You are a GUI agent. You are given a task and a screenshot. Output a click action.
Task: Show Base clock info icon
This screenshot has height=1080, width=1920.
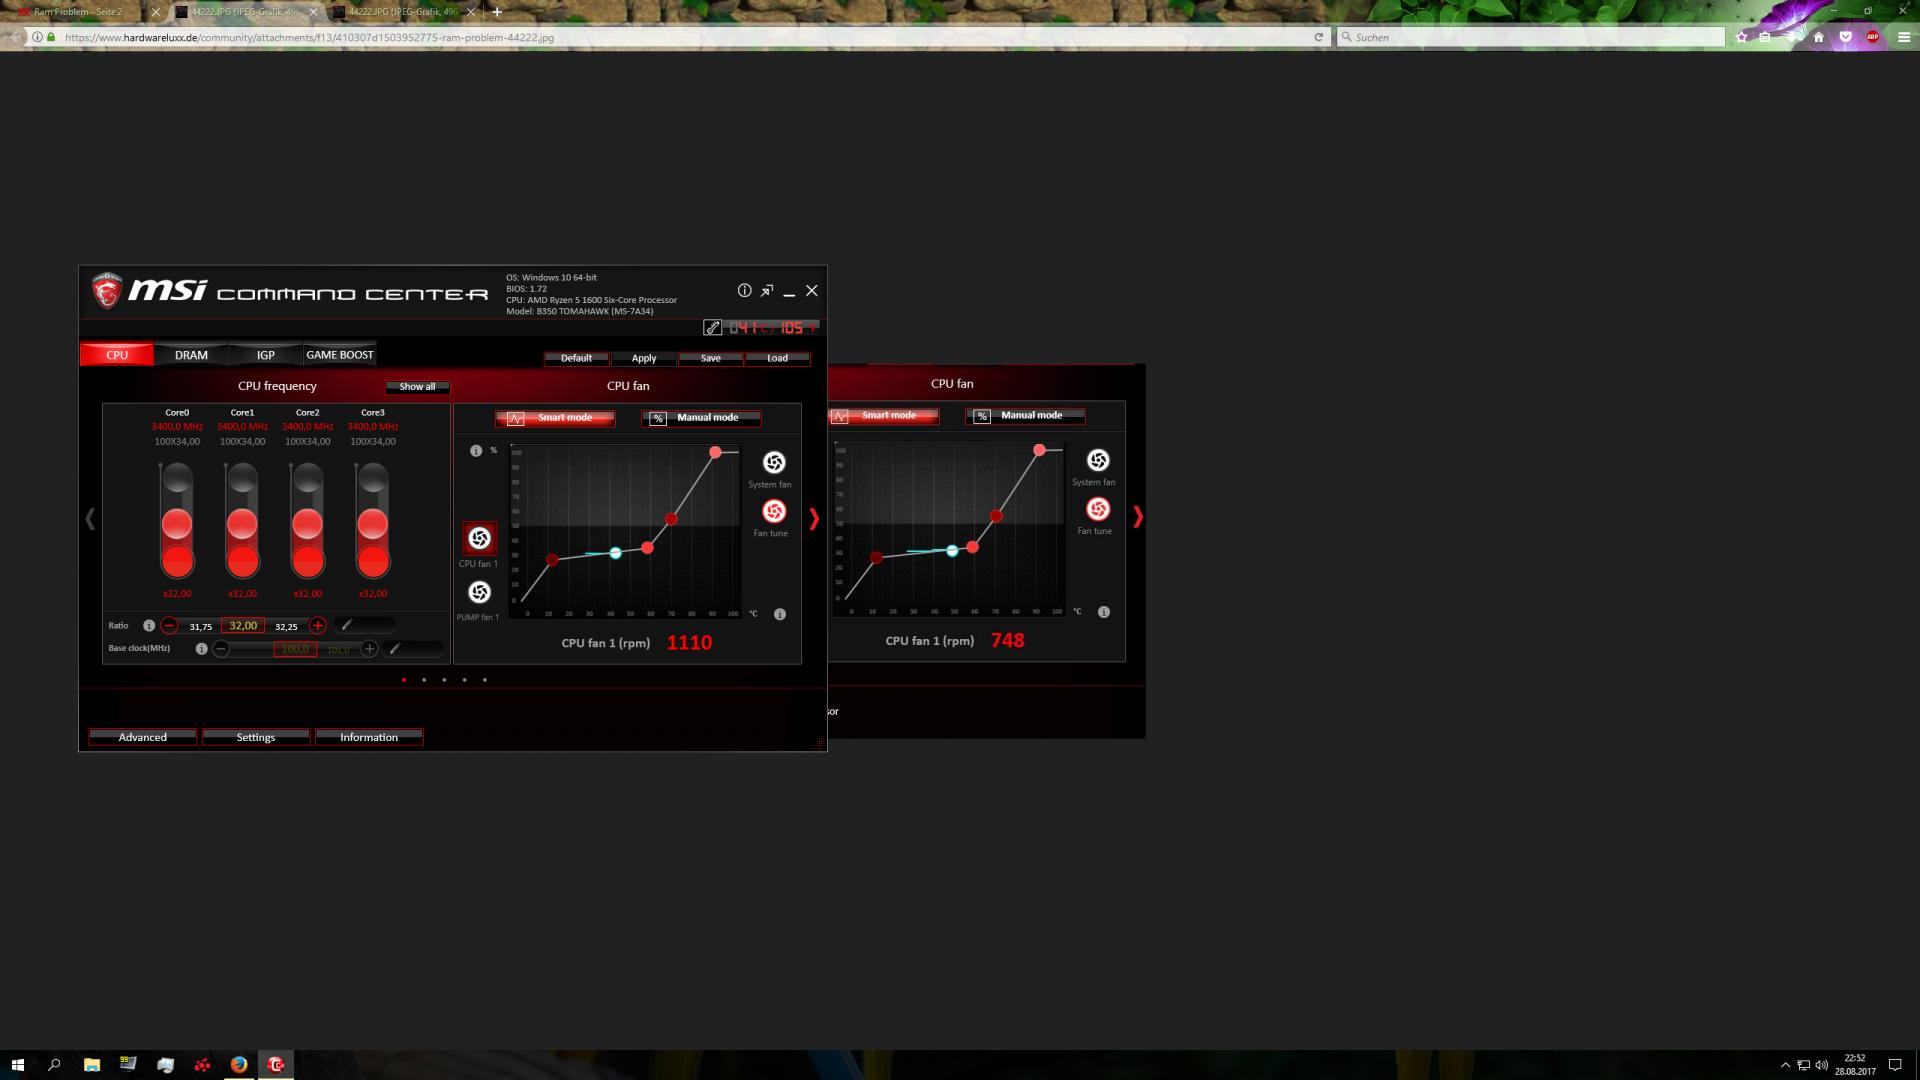[x=201, y=648]
